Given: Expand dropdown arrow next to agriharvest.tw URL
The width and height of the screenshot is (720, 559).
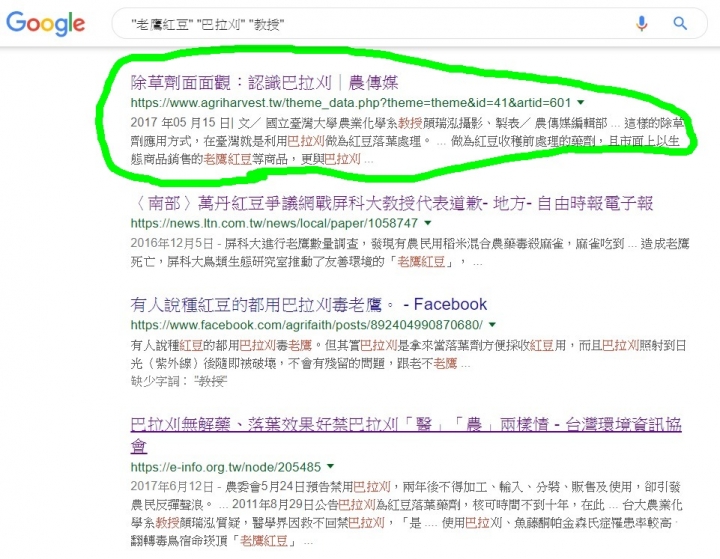Looking at the screenshot, I should click(581, 102).
